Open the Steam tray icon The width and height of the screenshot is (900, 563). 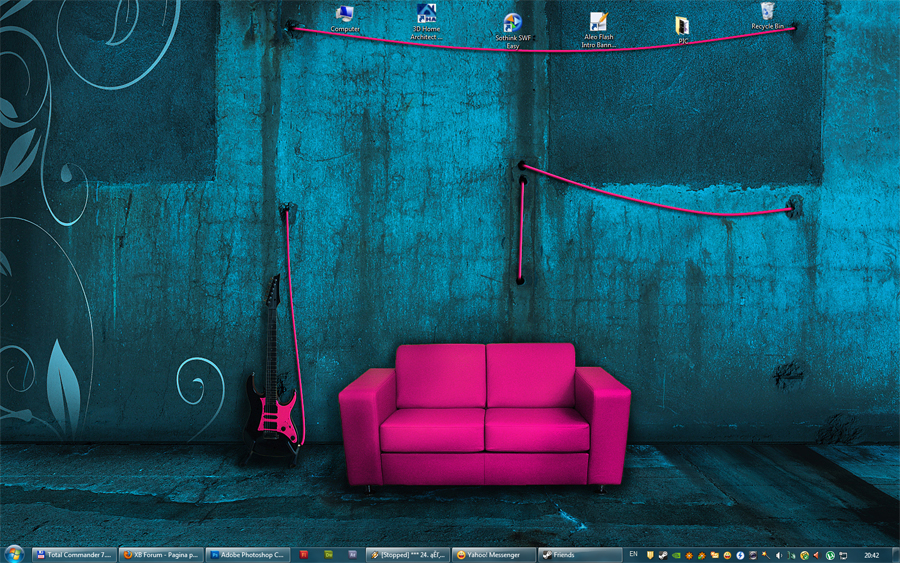click(x=663, y=555)
